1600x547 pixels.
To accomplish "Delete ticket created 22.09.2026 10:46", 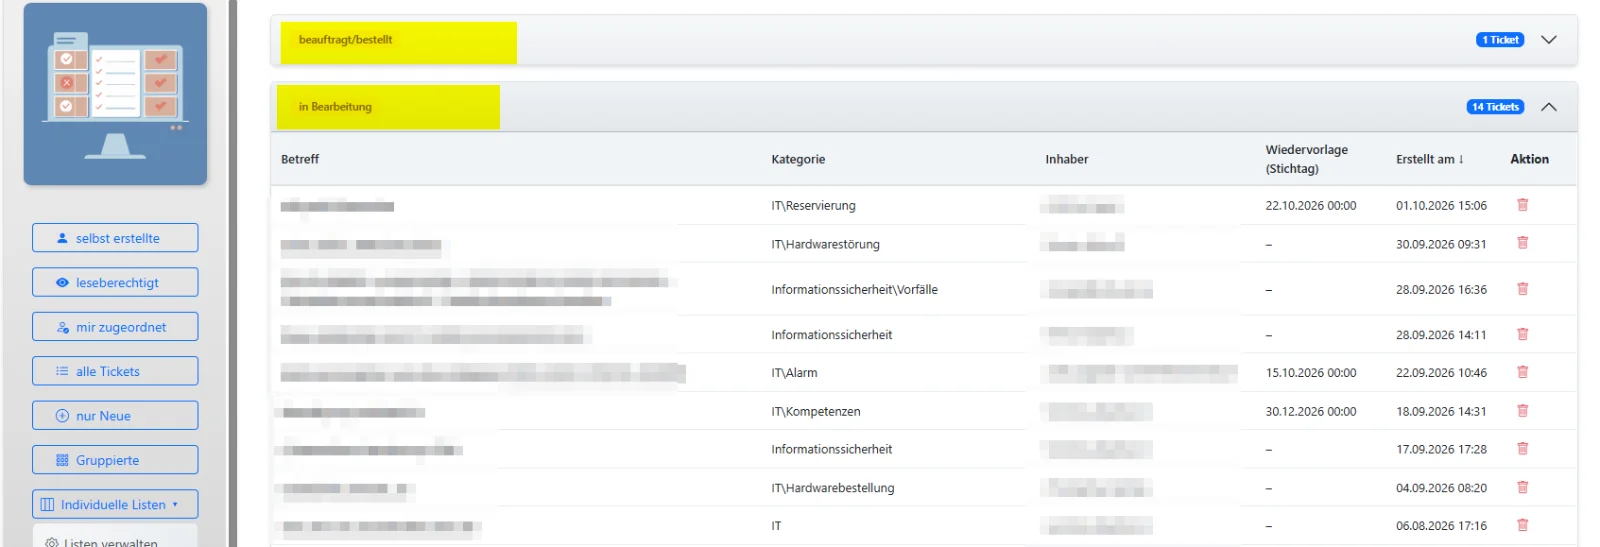I will click(x=1522, y=372).
